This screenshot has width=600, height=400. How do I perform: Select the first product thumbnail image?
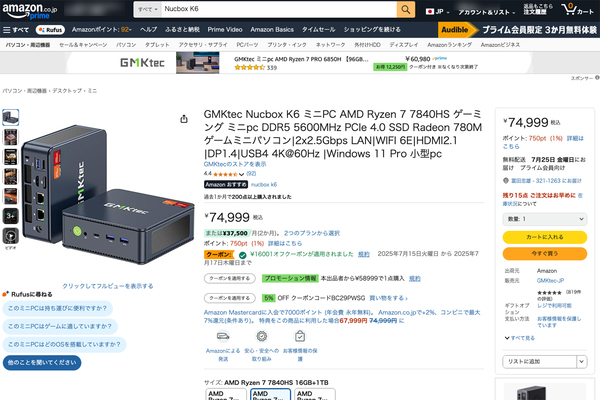[x=11, y=117]
